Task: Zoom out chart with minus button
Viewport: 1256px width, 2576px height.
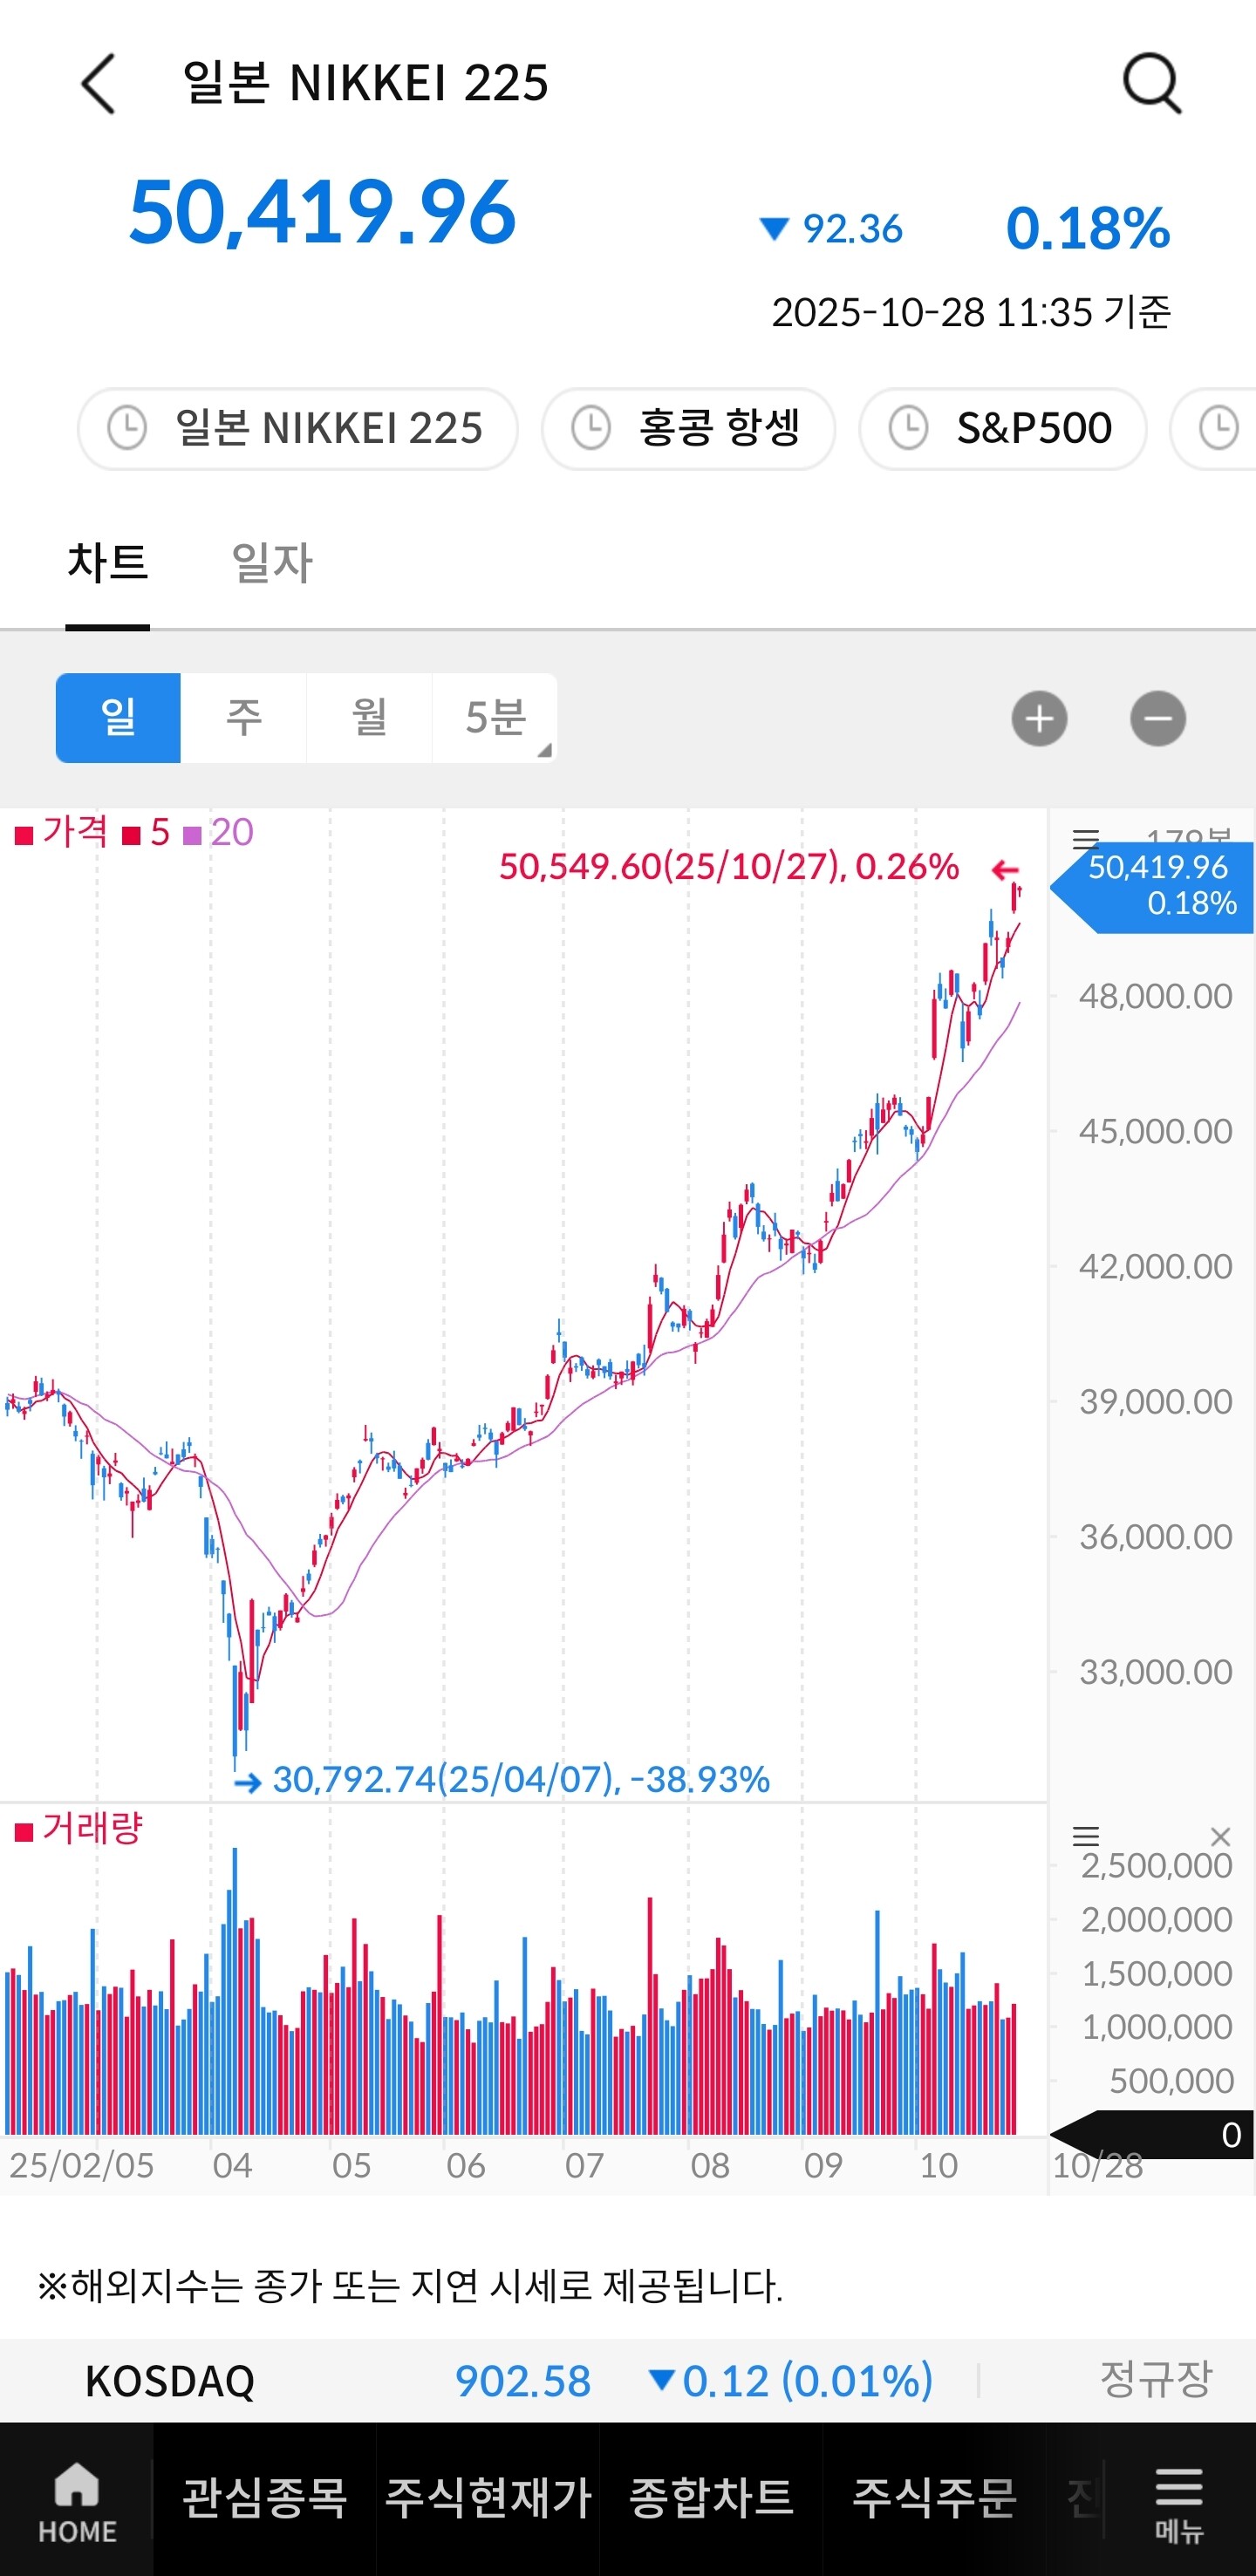Action: (1157, 718)
